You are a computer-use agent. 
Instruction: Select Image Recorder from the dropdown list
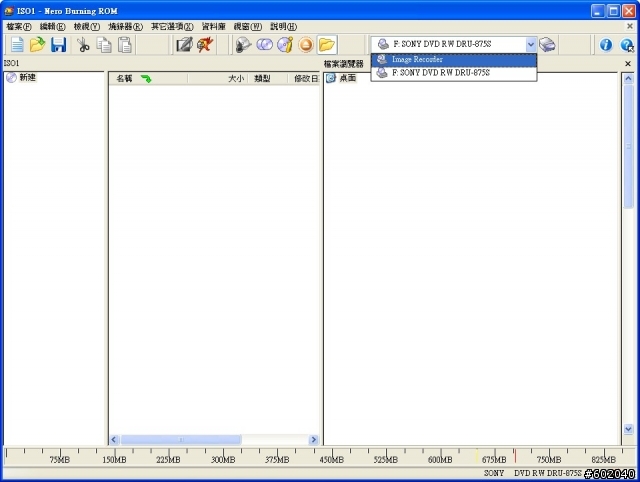pos(454,60)
